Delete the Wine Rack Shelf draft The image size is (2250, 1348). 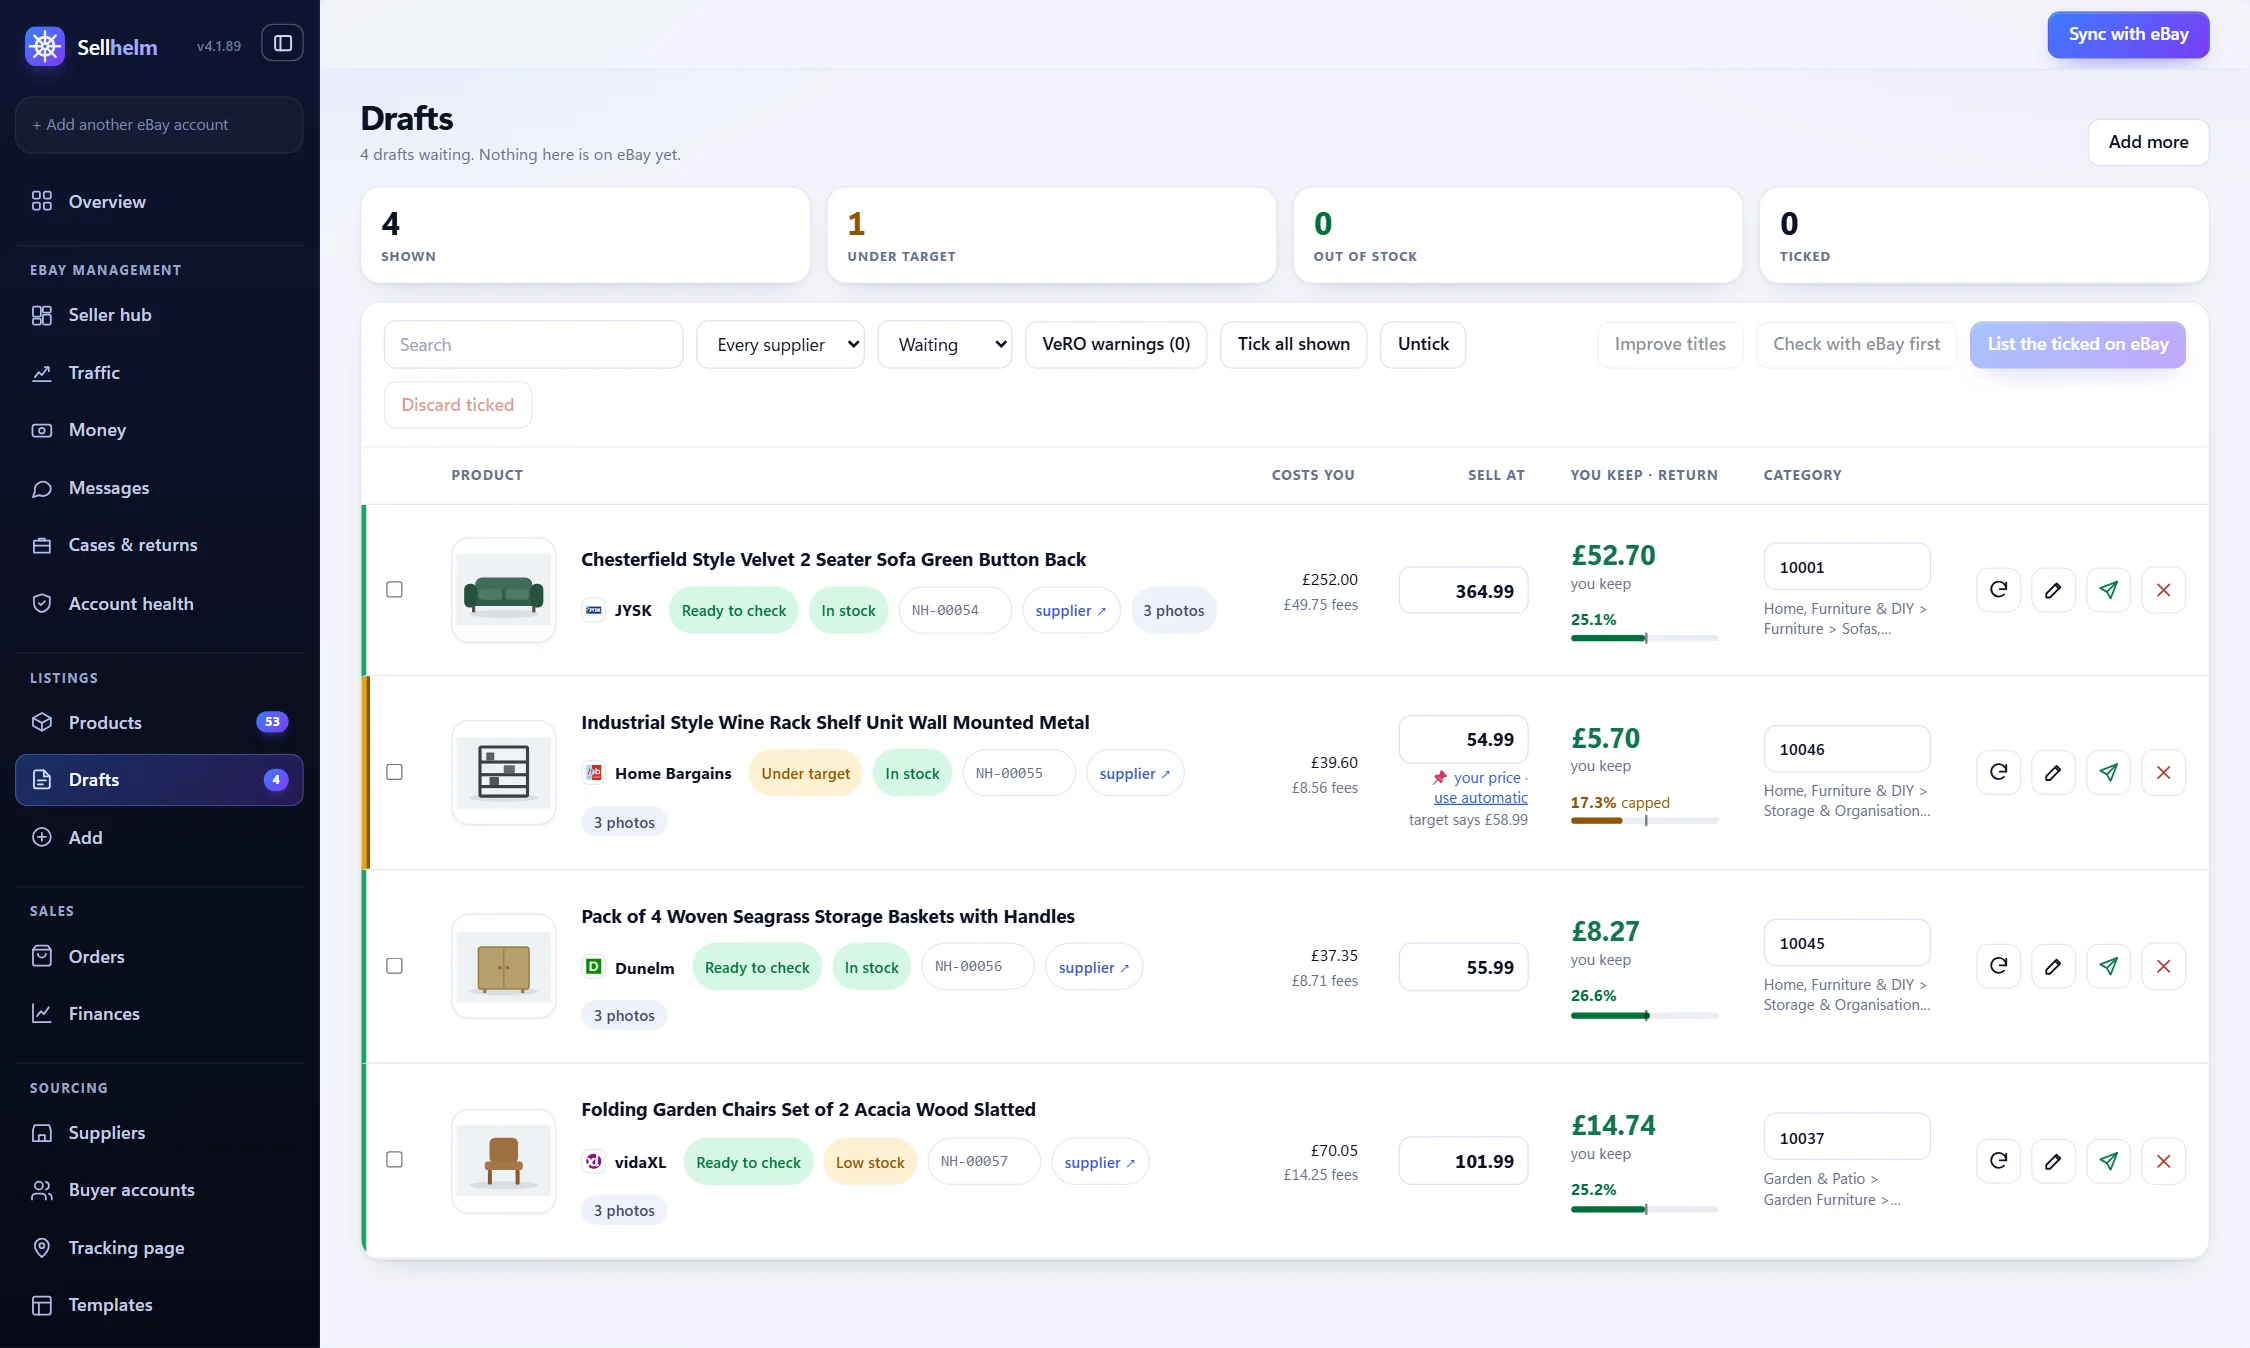[x=2163, y=772]
